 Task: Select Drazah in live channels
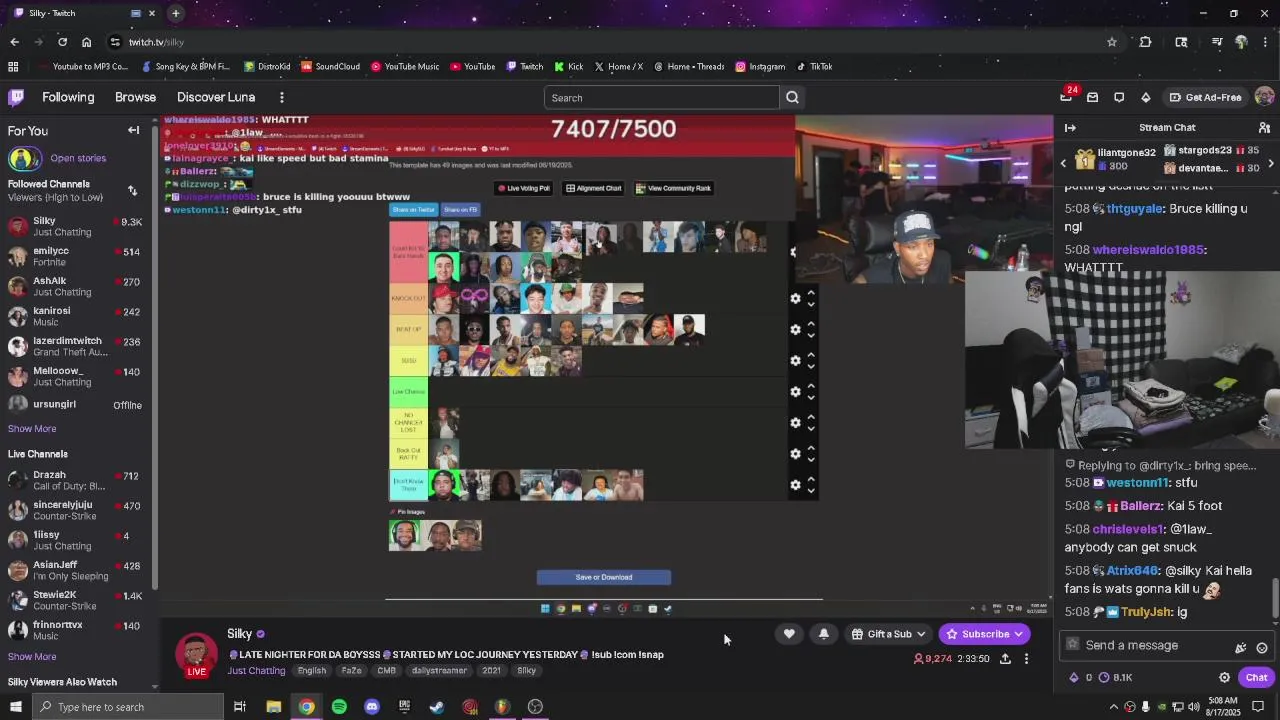point(77,481)
